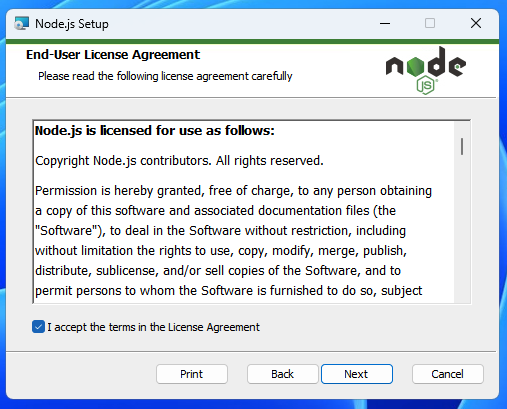Click the 'I accept the terms' label text

[153, 327]
